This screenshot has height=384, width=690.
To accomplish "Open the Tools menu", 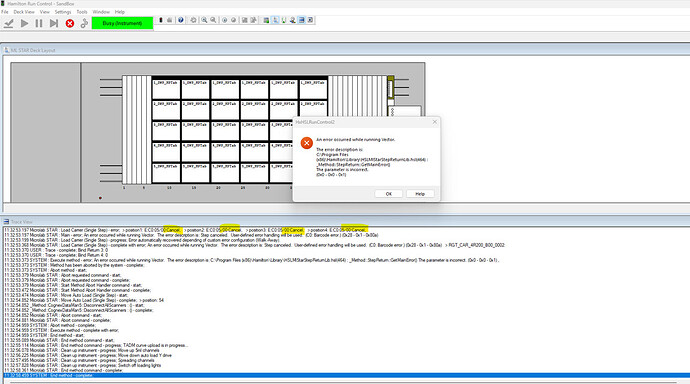I will pyautogui.click(x=82, y=12).
